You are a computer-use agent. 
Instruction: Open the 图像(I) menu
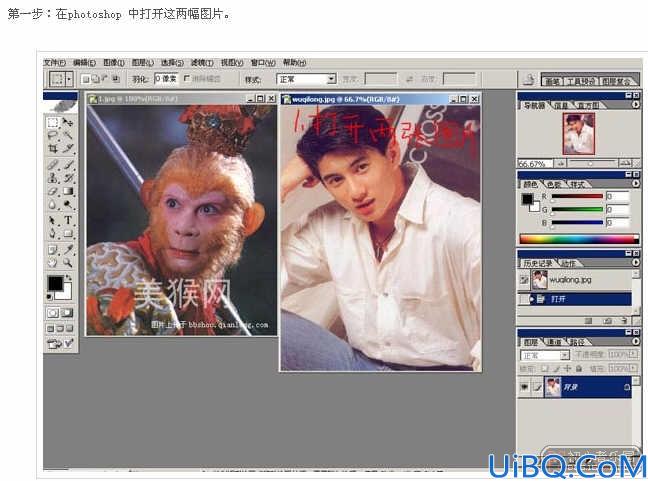pyautogui.click(x=114, y=62)
